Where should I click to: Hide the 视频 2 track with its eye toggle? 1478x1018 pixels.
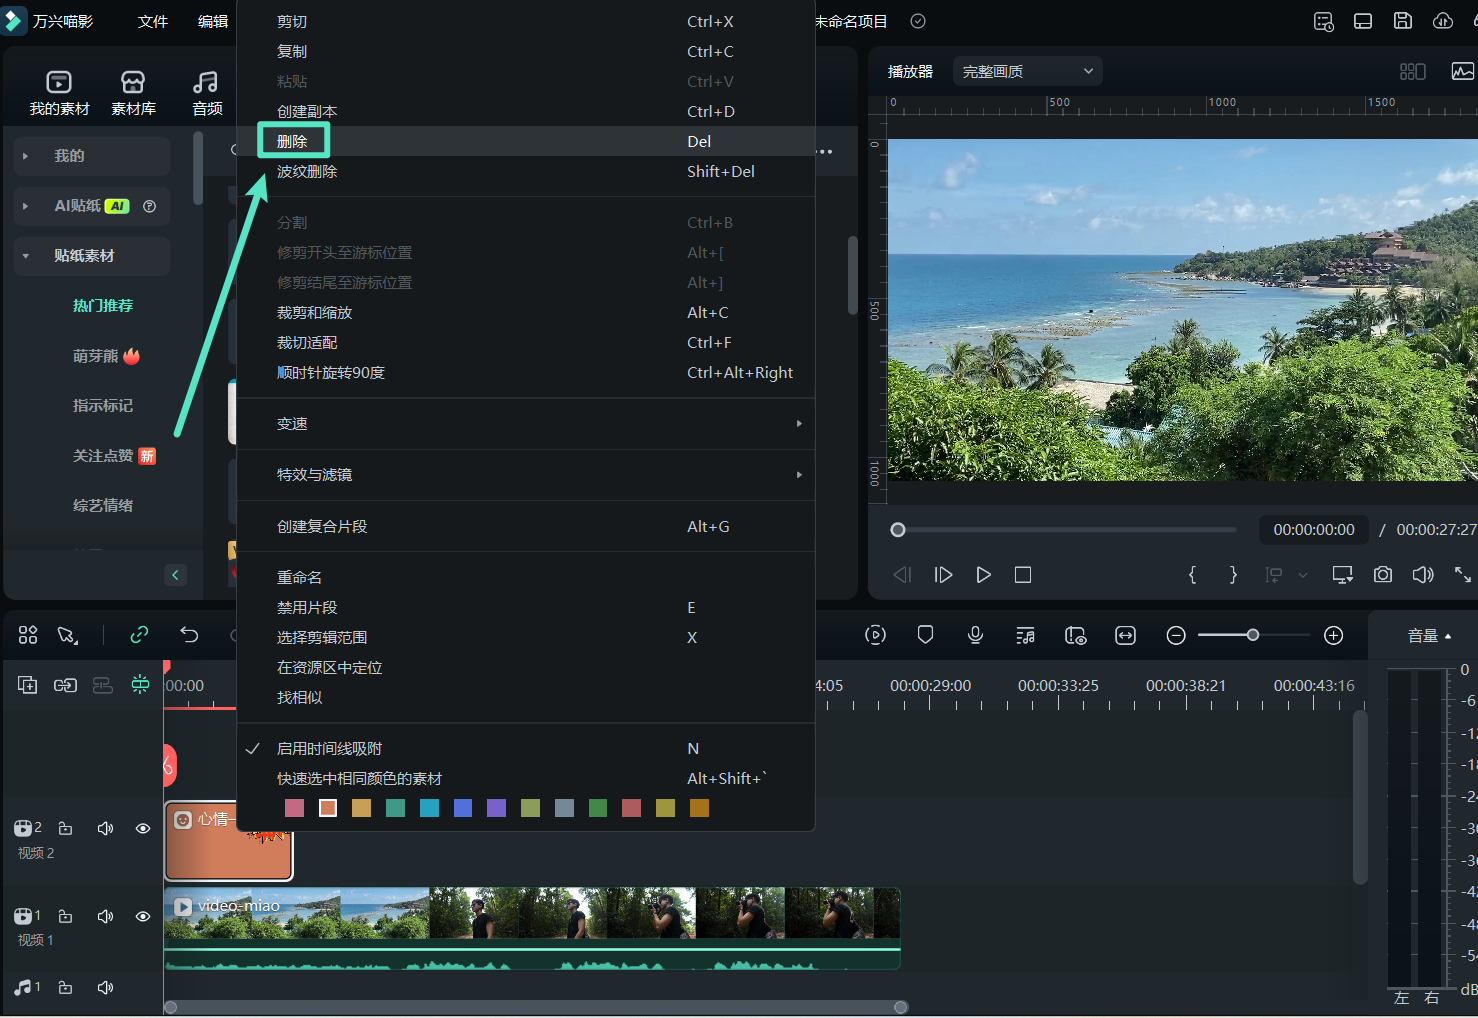(142, 828)
